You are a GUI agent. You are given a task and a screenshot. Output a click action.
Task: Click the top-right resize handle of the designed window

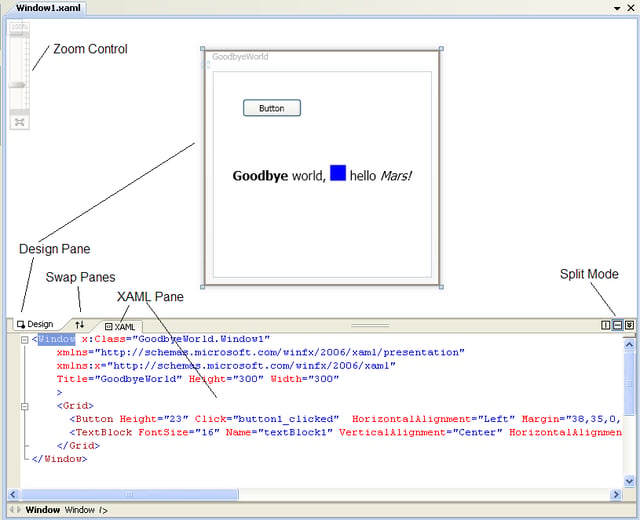441,49
